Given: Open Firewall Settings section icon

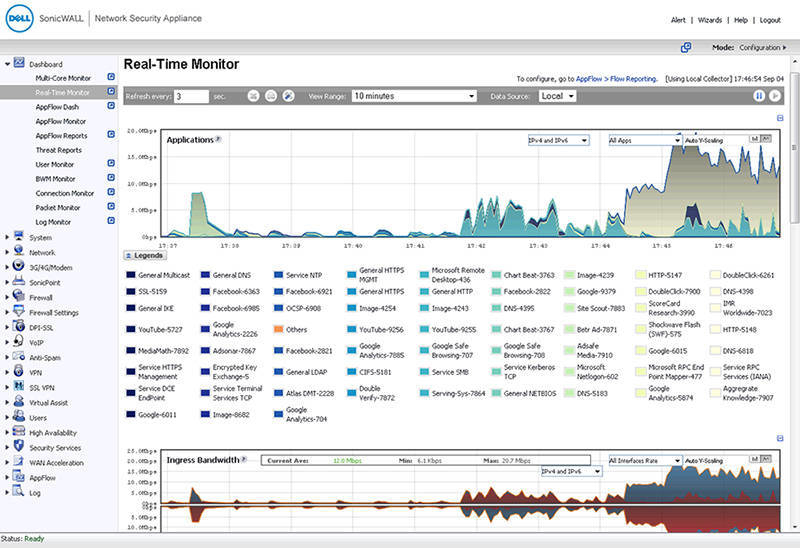Looking at the screenshot, I should pyautogui.click(x=19, y=311).
